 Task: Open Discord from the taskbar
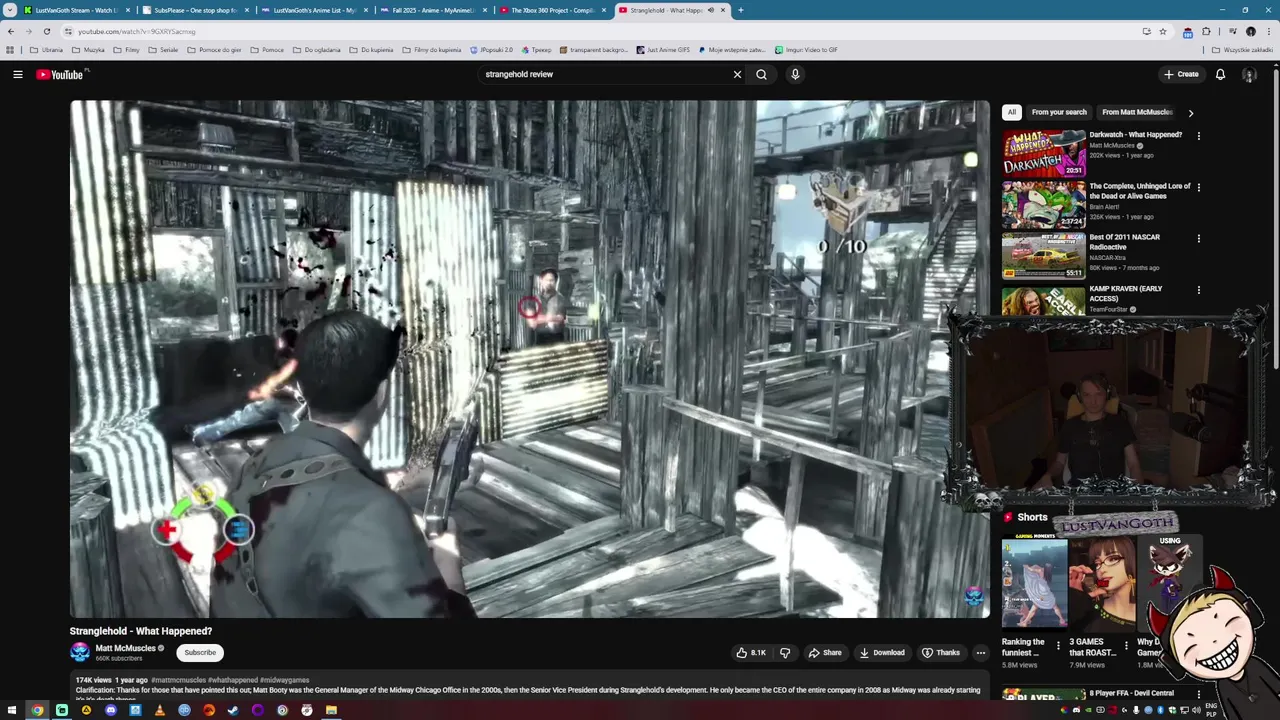coord(111,710)
